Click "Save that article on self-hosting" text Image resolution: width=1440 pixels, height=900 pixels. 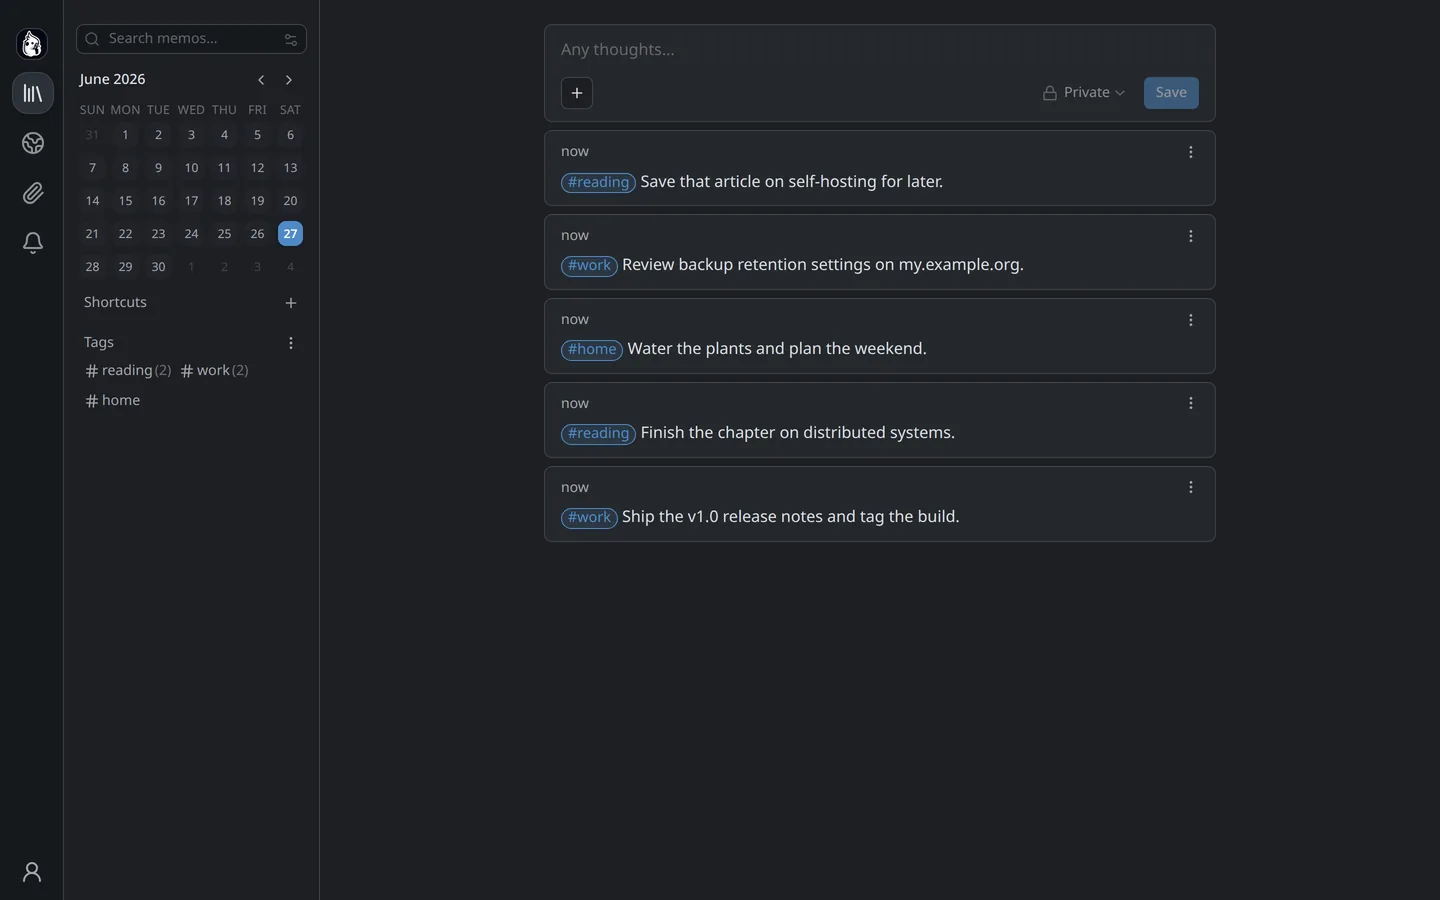click(759, 182)
